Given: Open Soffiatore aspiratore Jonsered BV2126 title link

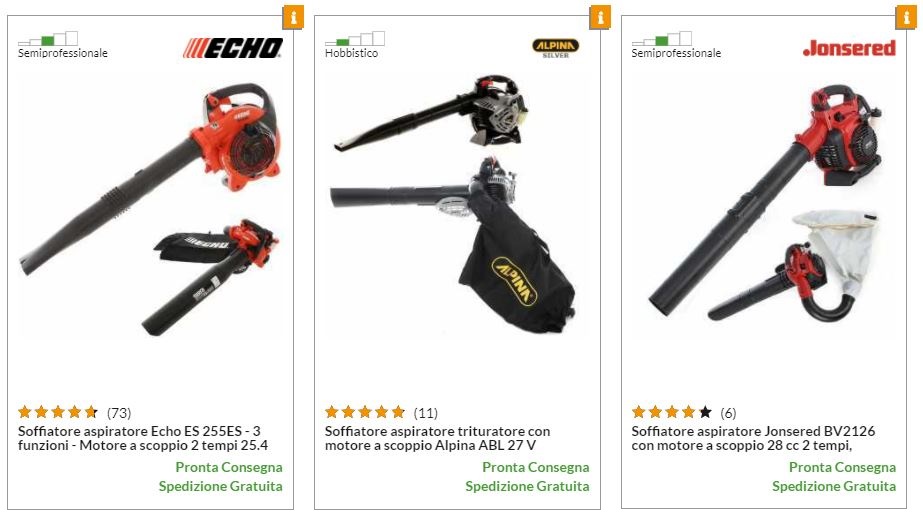Looking at the screenshot, I should (753, 438).
